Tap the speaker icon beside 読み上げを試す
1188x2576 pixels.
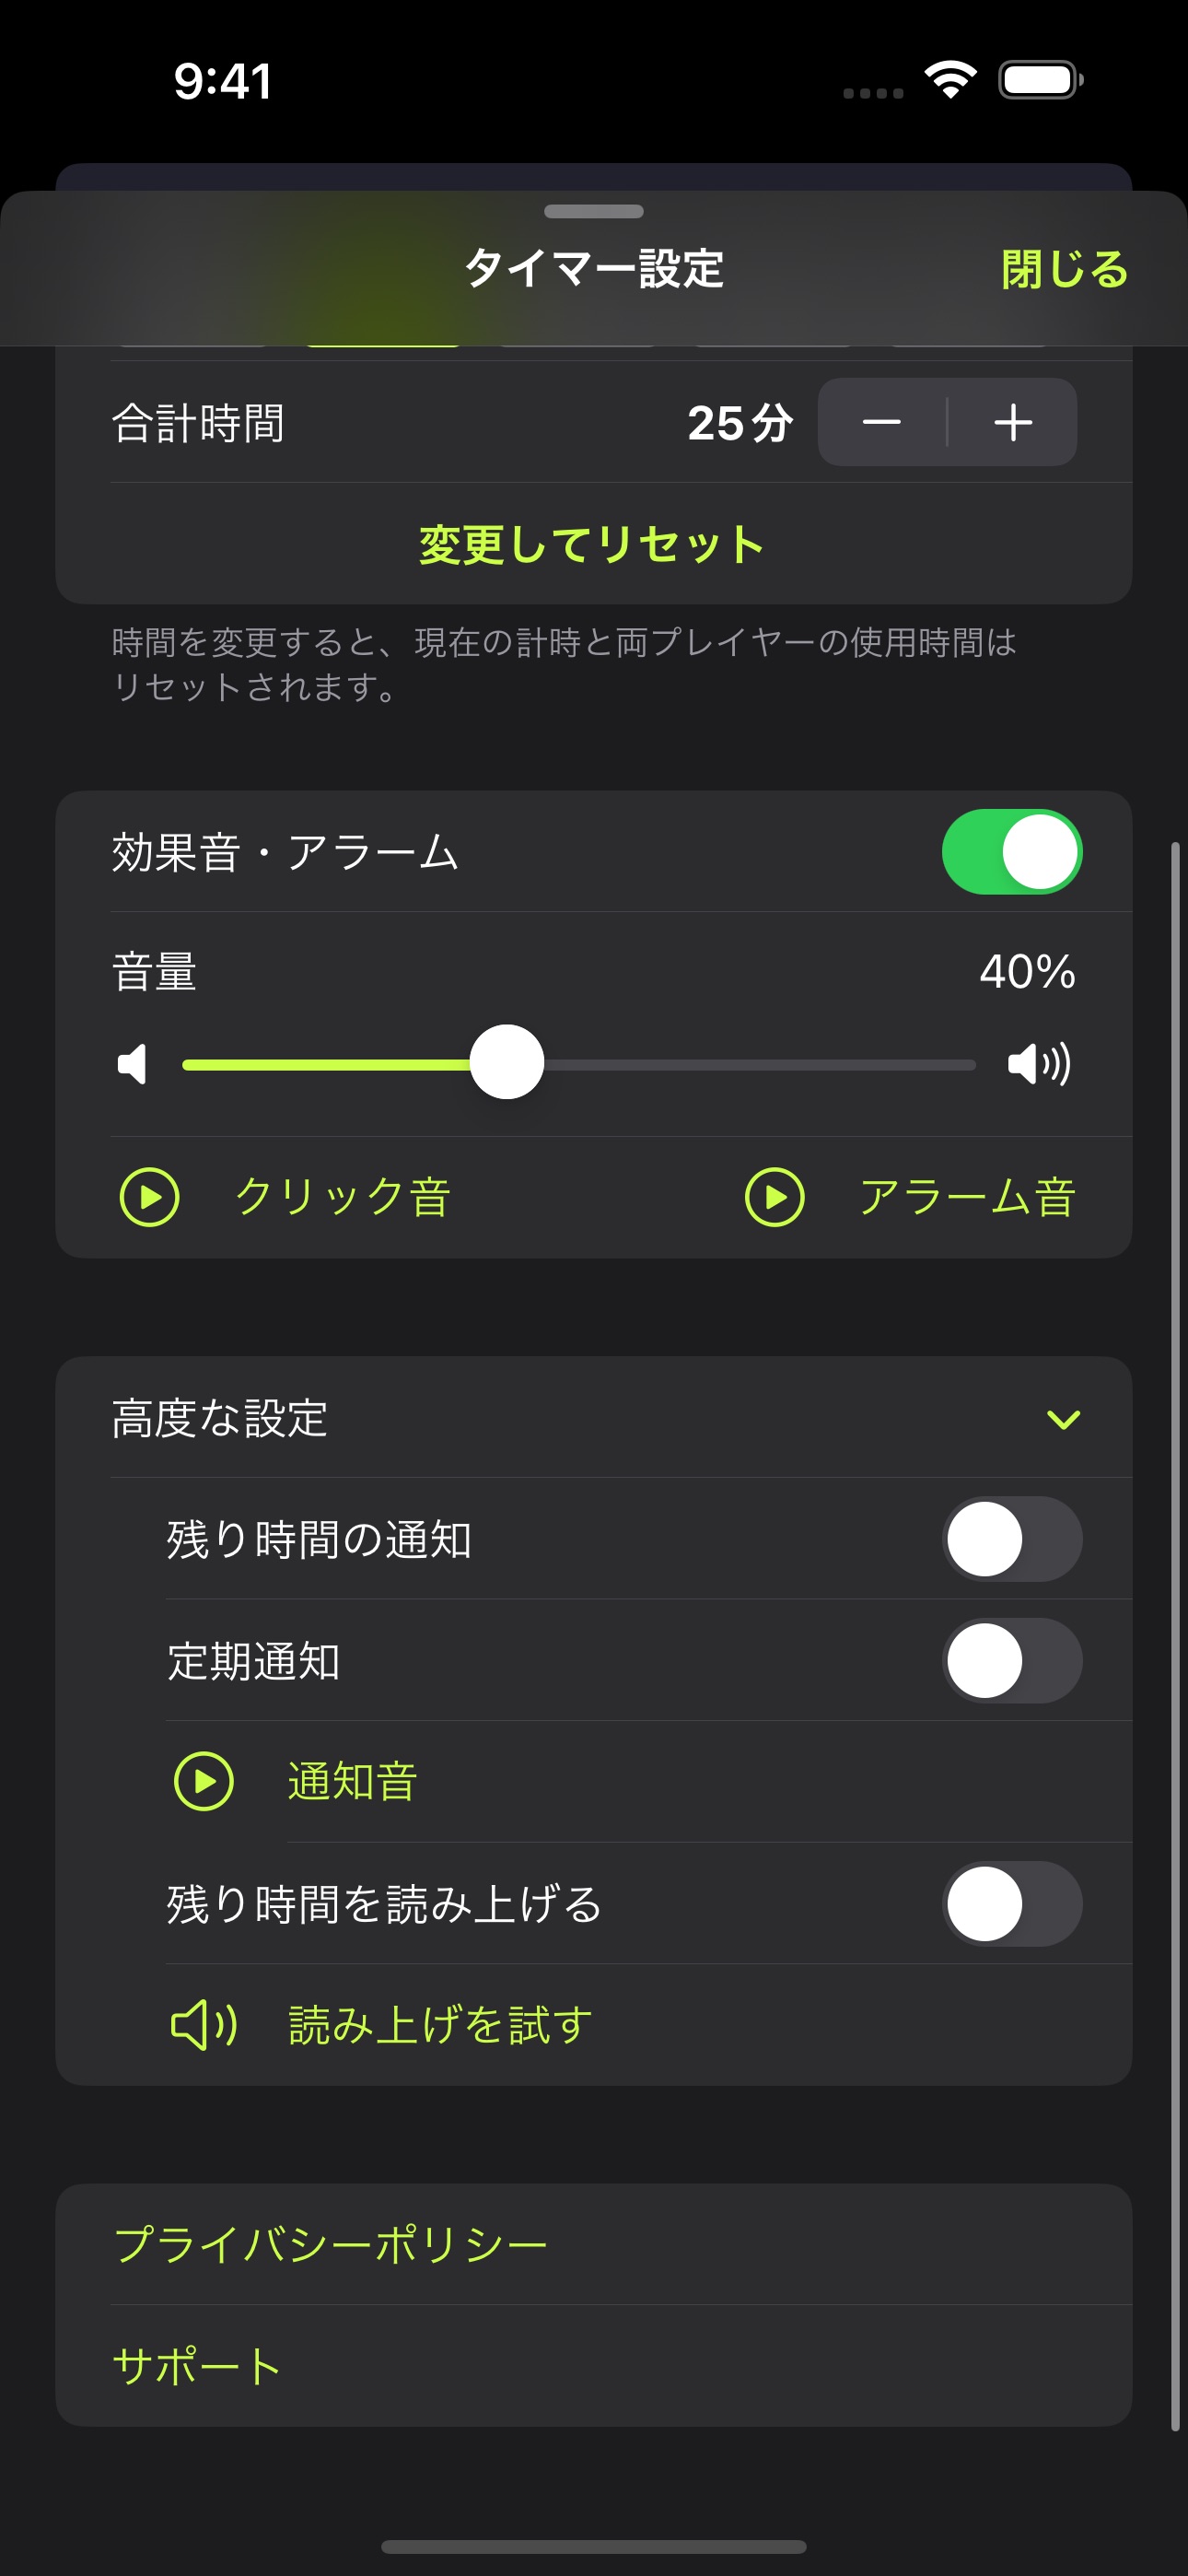point(204,2025)
